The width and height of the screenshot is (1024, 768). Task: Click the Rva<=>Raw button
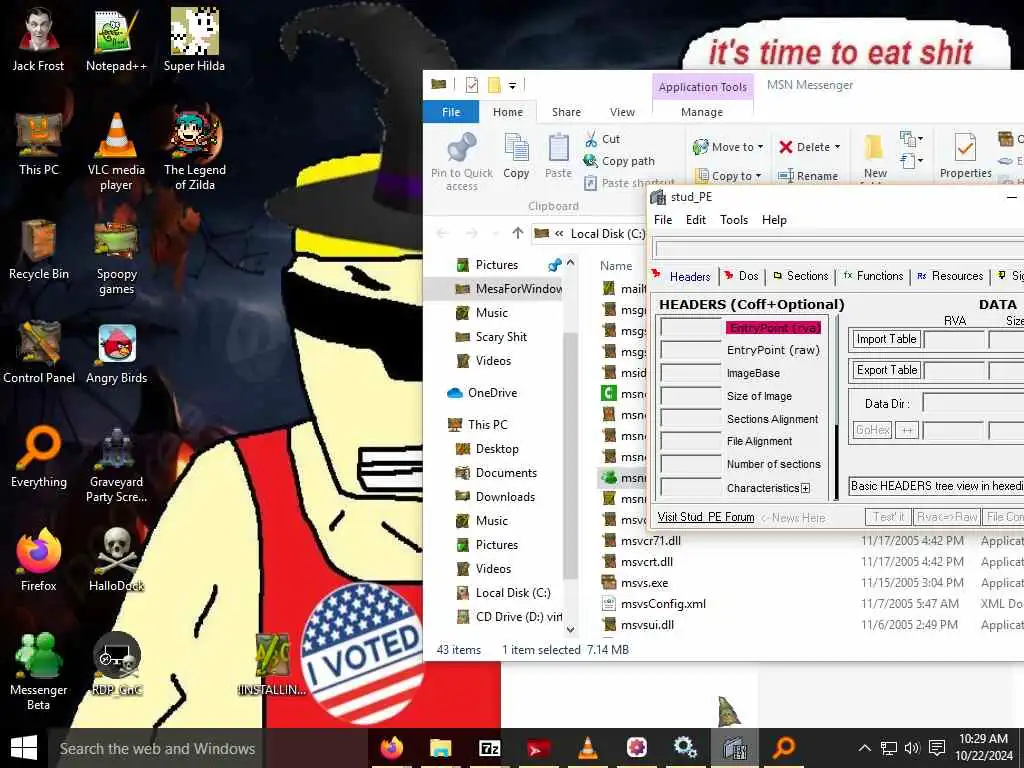point(946,517)
